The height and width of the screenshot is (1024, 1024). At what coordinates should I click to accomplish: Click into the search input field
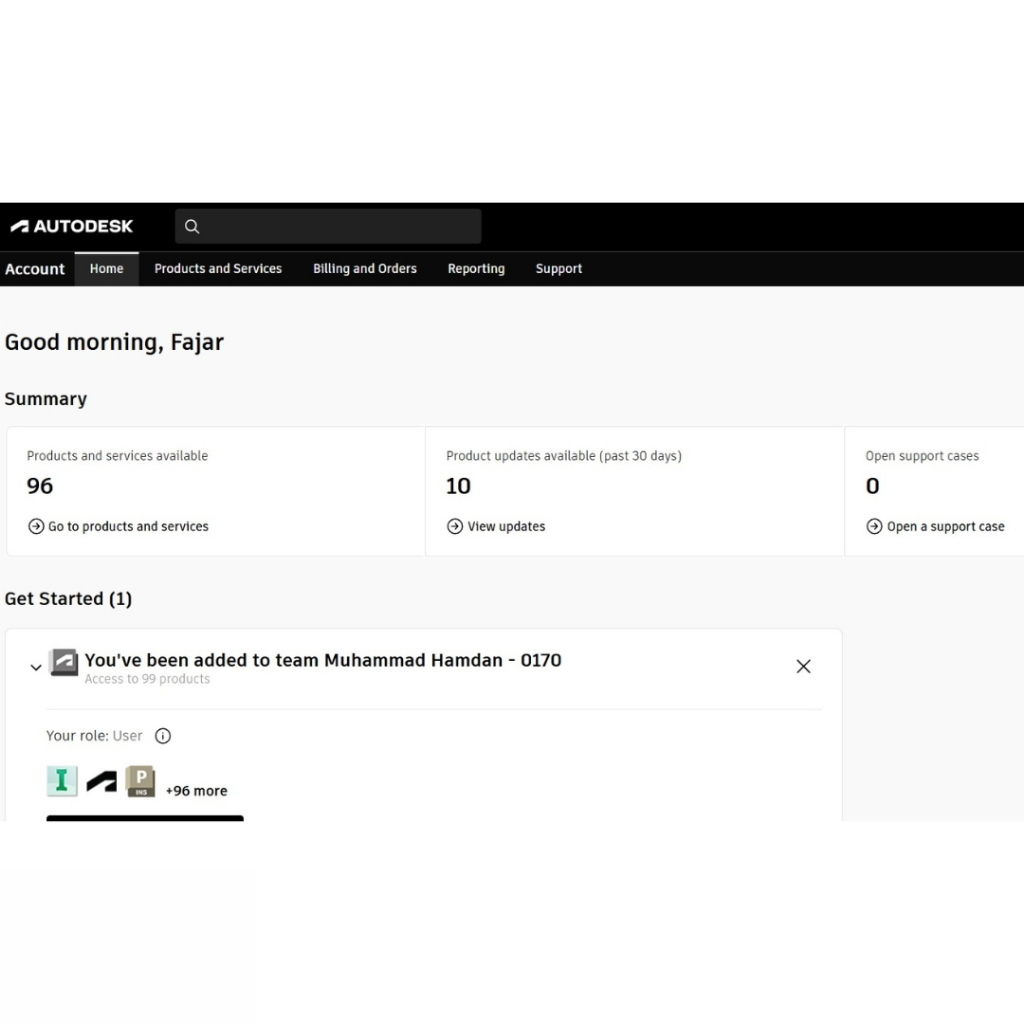pyautogui.click(x=340, y=227)
